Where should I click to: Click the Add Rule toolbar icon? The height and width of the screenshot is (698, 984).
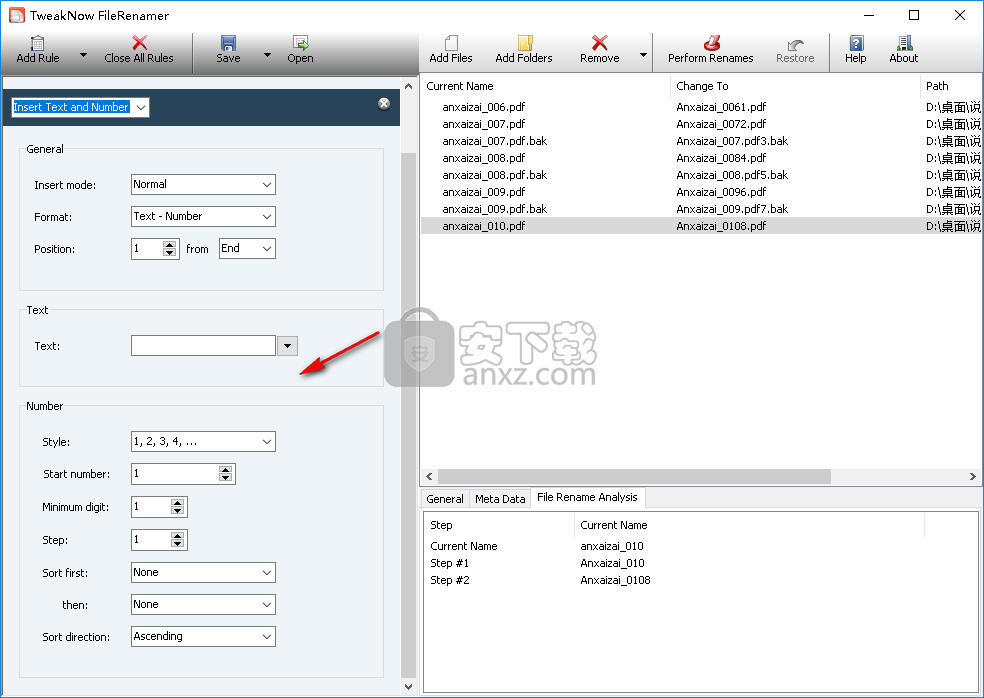[x=38, y=43]
